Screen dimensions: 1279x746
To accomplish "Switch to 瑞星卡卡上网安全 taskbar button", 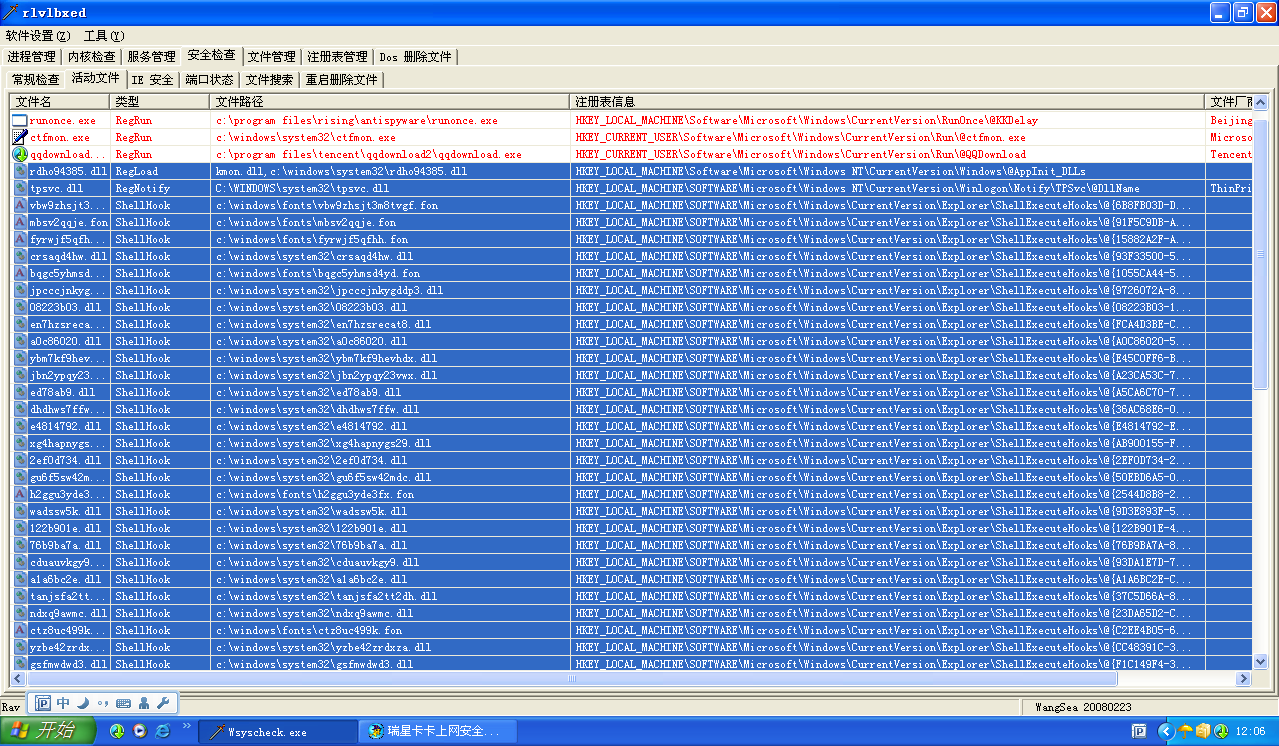I will (440, 732).
